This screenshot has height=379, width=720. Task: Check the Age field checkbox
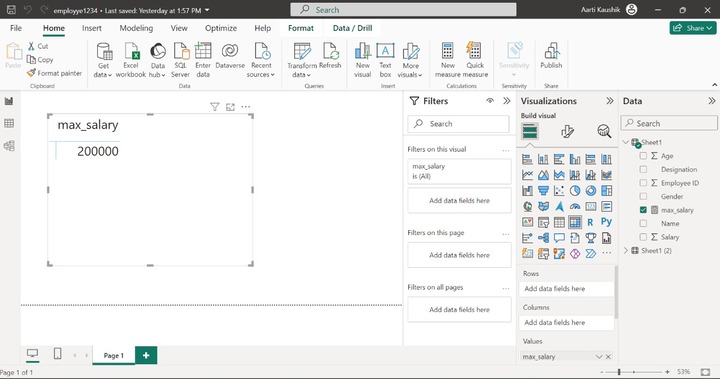tap(643, 156)
